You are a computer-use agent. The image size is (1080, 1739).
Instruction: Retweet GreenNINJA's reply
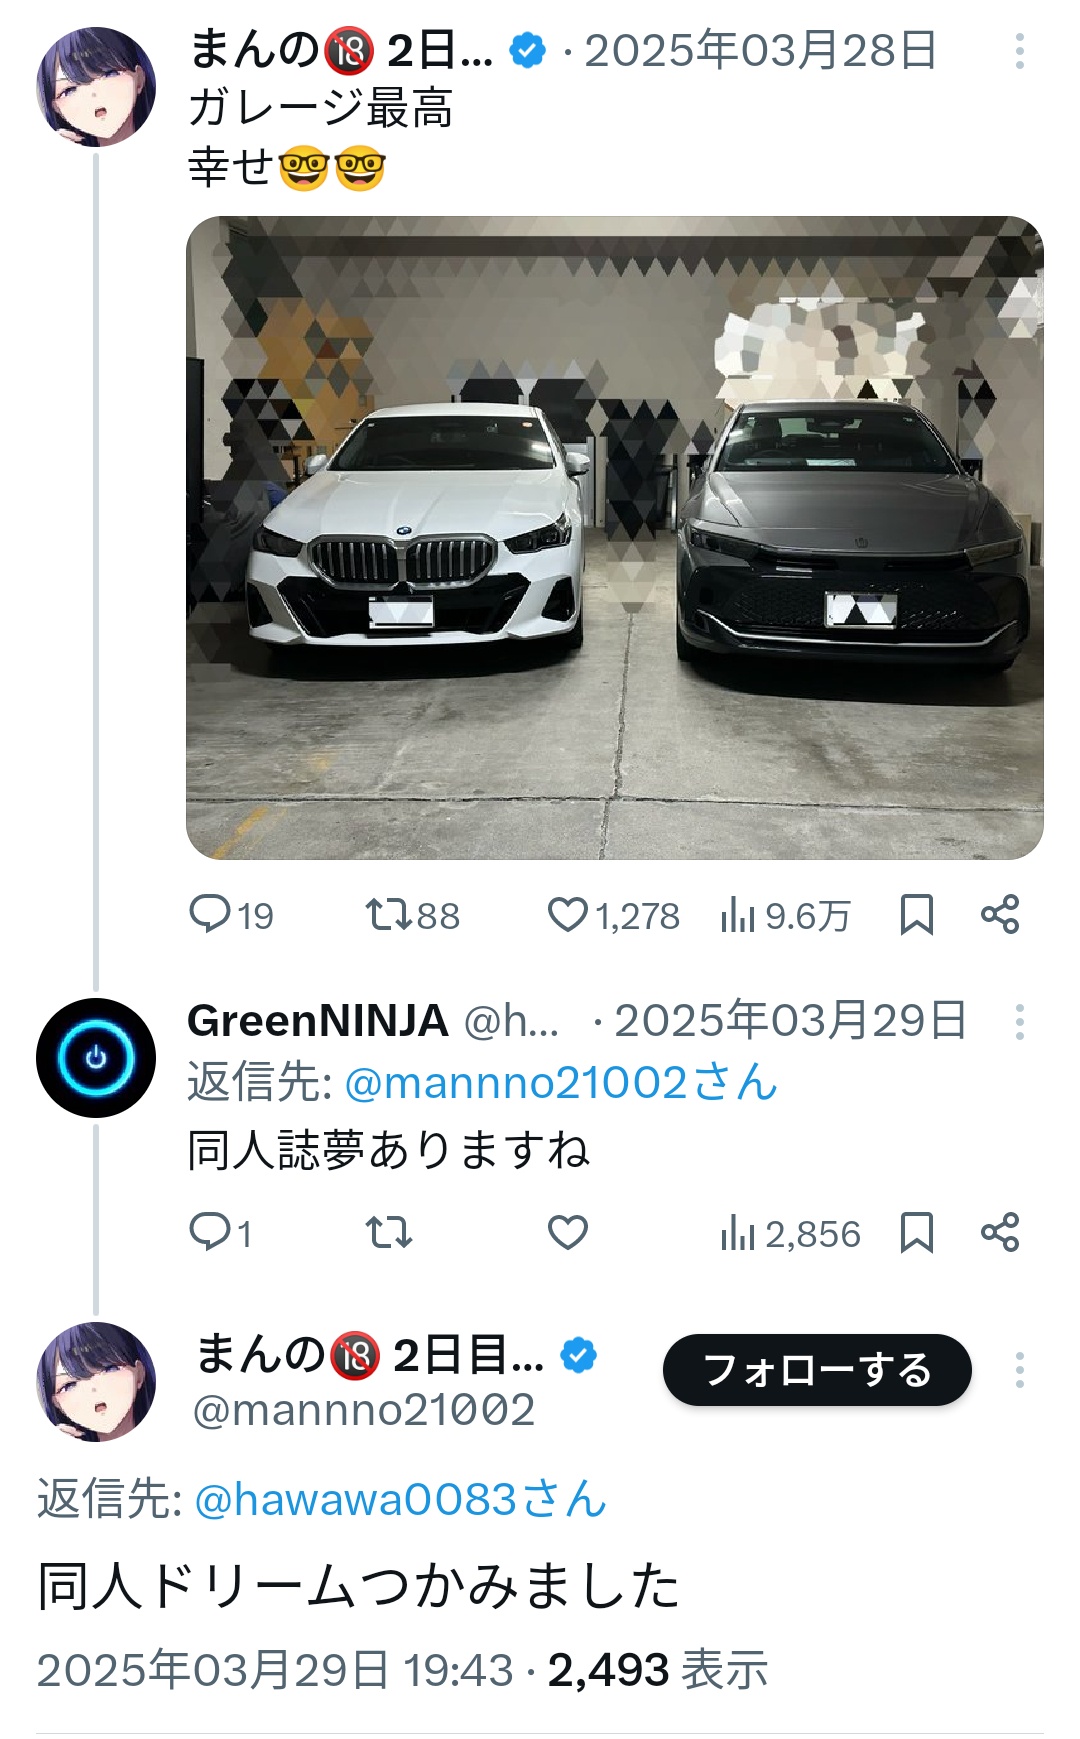[389, 1233]
